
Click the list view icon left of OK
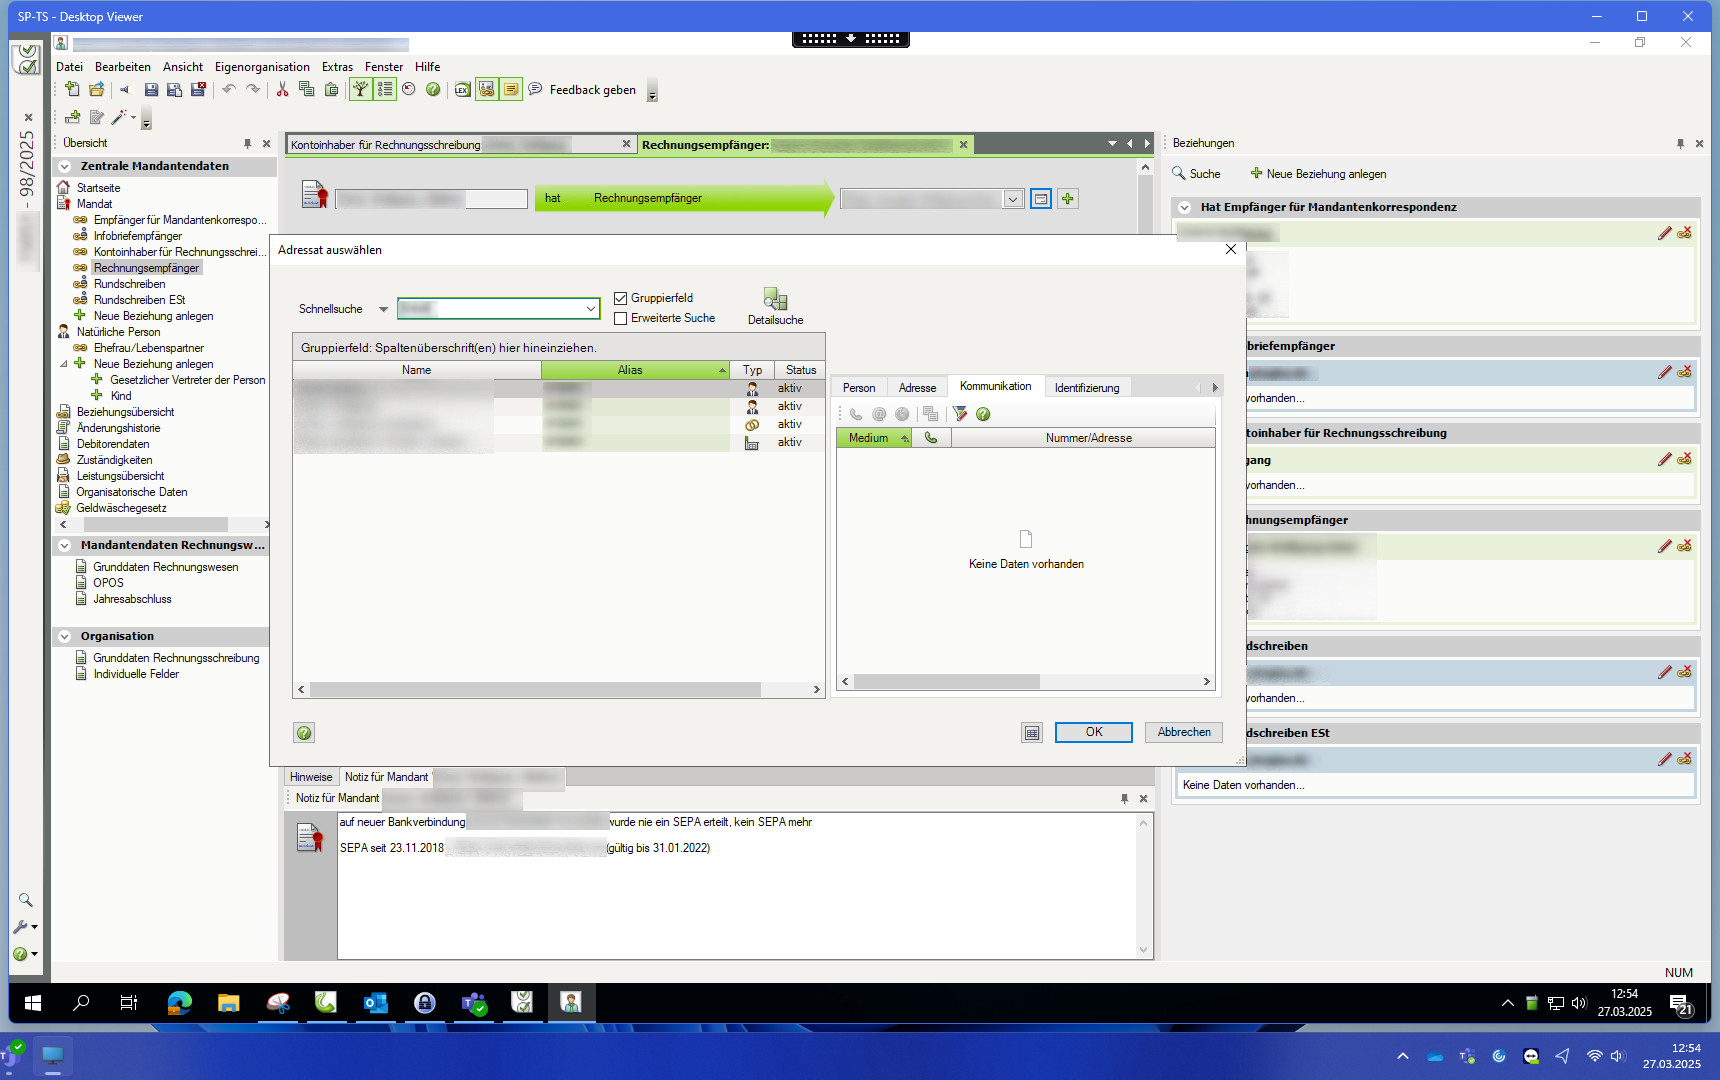[1032, 733]
